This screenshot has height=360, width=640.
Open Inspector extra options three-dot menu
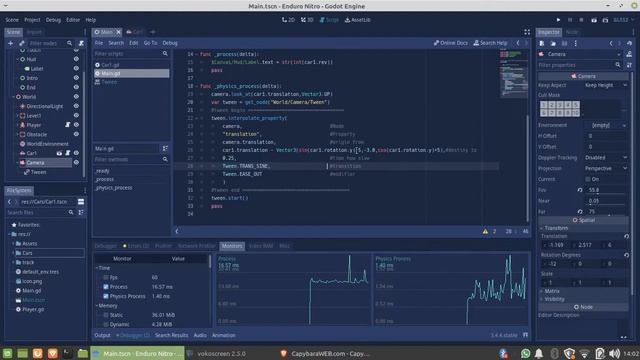576,43
